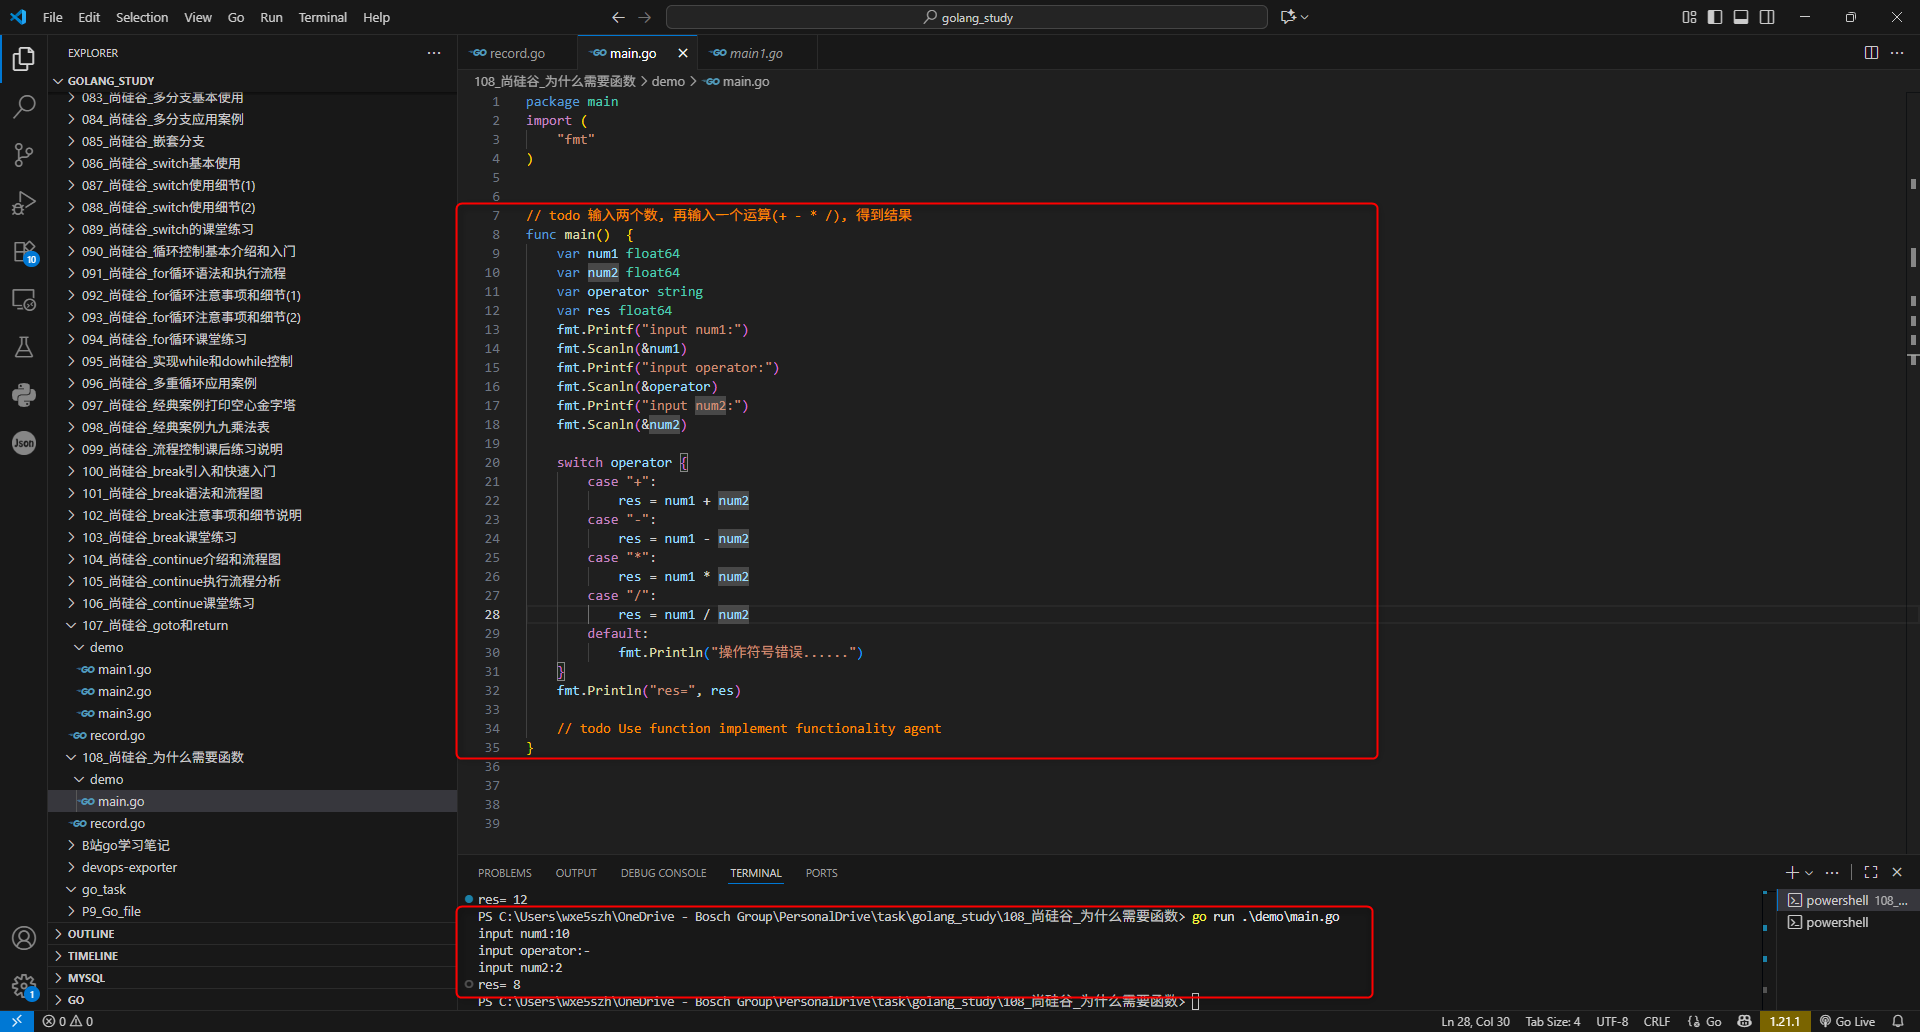
Task: Expand the MYSQL section
Action: point(252,978)
